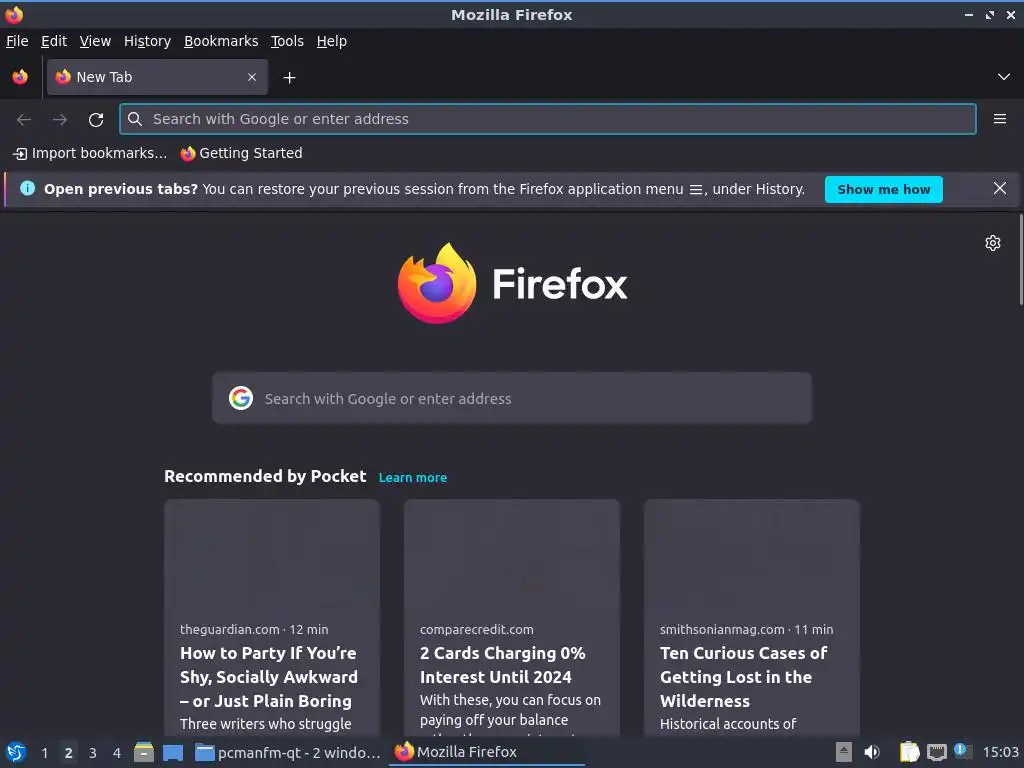Open Smithsonian Getting Lost in Wilderness article
This screenshot has width=1024, height=768.
743,677
